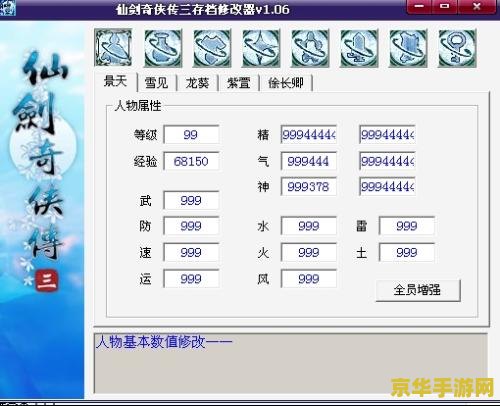Click the 人物基本数值修改 description text
500x406 pixels.
pyautogui.click(x=164, y=342)
